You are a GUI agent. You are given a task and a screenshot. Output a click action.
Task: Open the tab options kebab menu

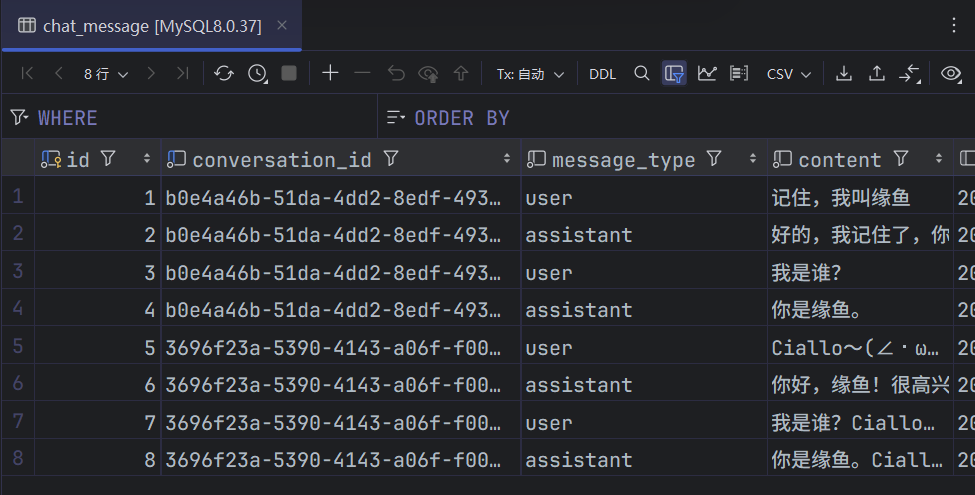click(953, 27)
